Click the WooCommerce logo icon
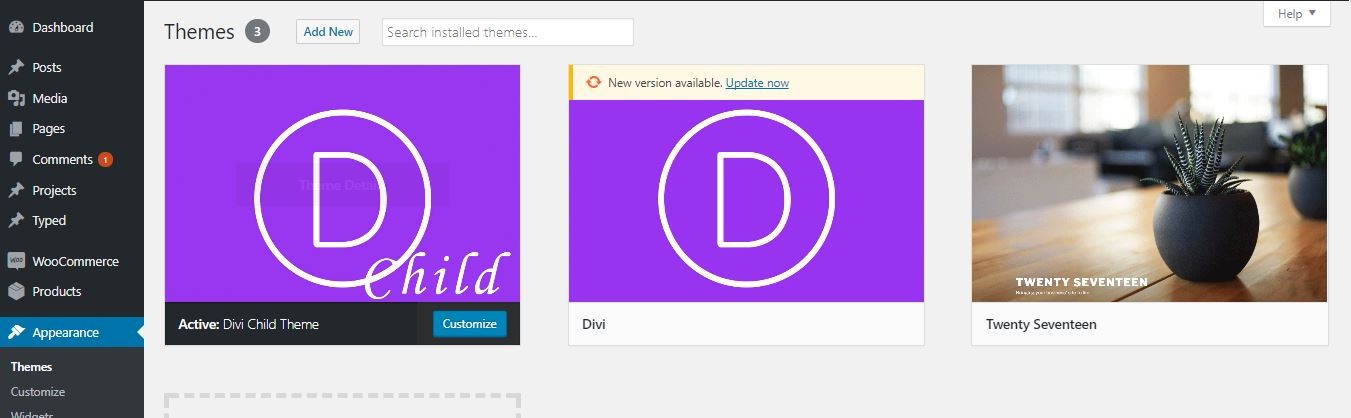Viewport: 1351px width, 418px height. click(x=16, y=261)
